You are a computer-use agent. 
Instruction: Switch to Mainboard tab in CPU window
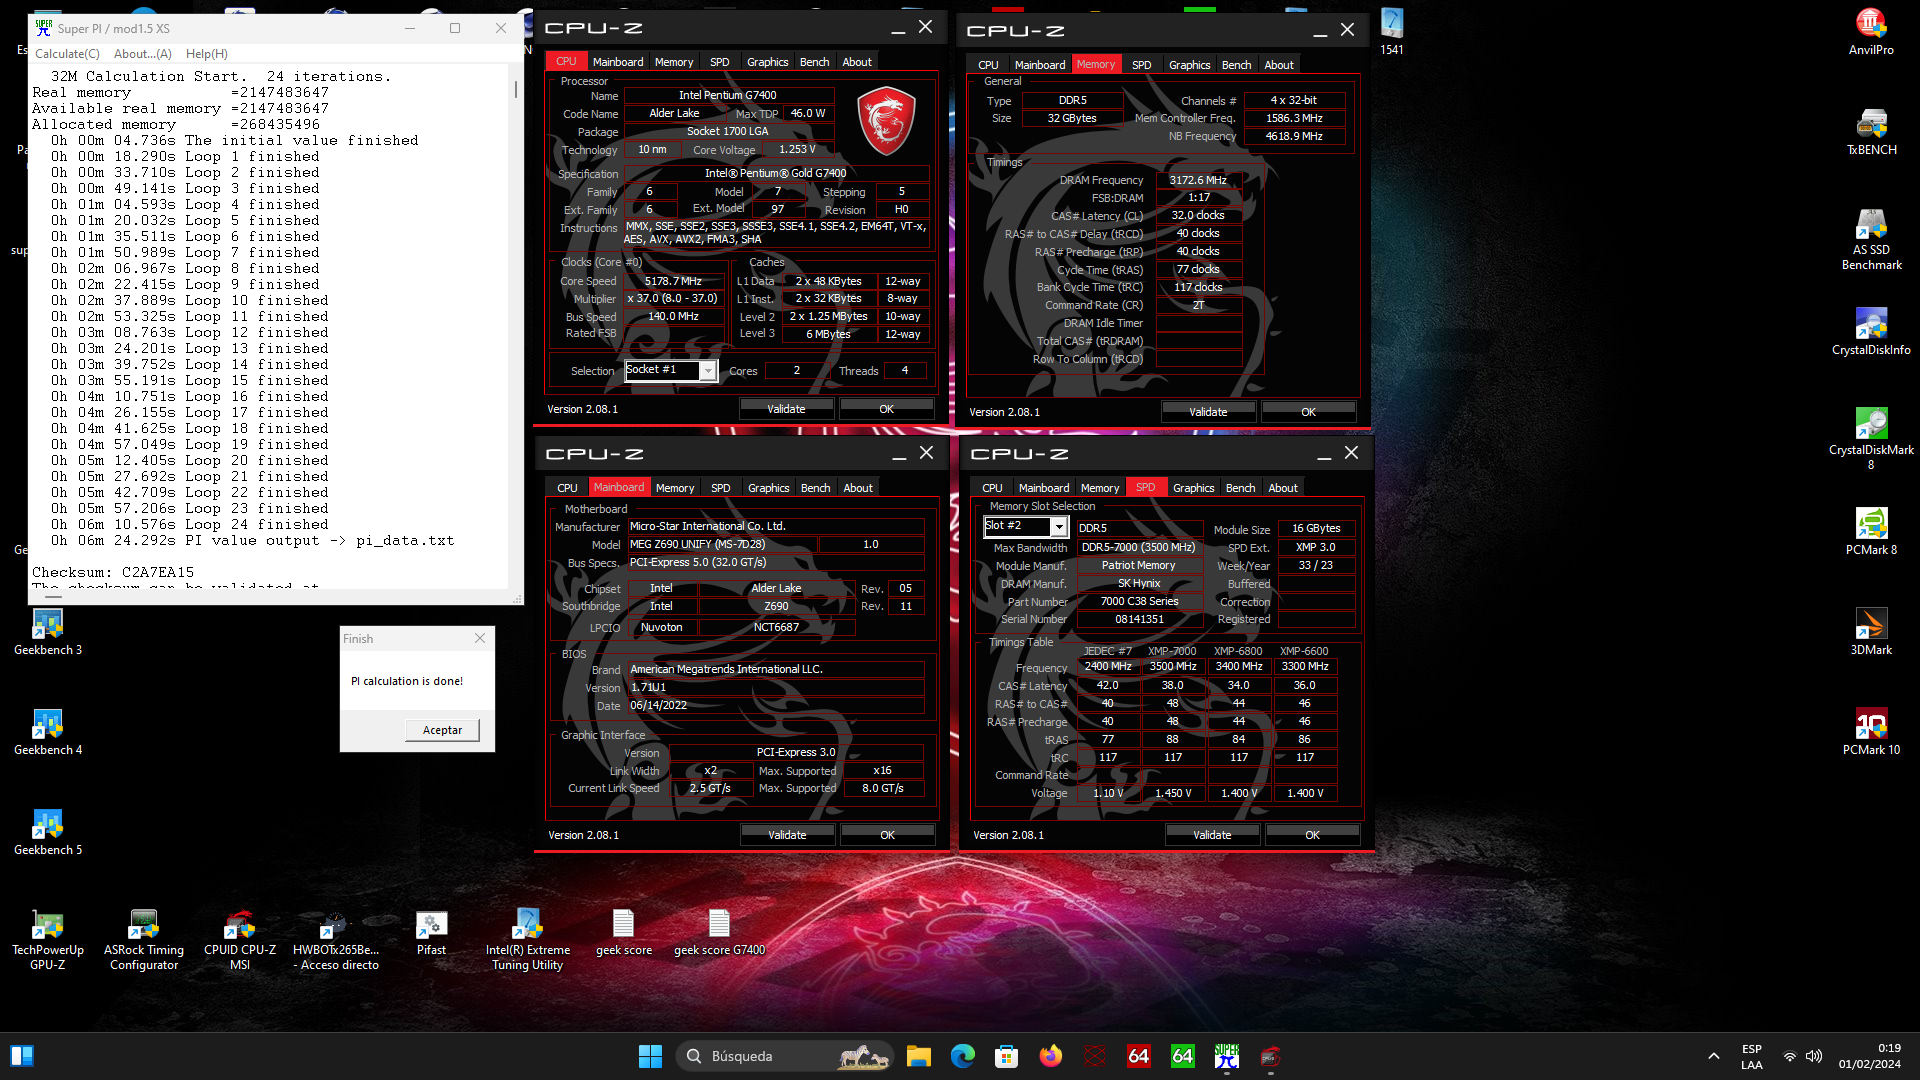618,62
